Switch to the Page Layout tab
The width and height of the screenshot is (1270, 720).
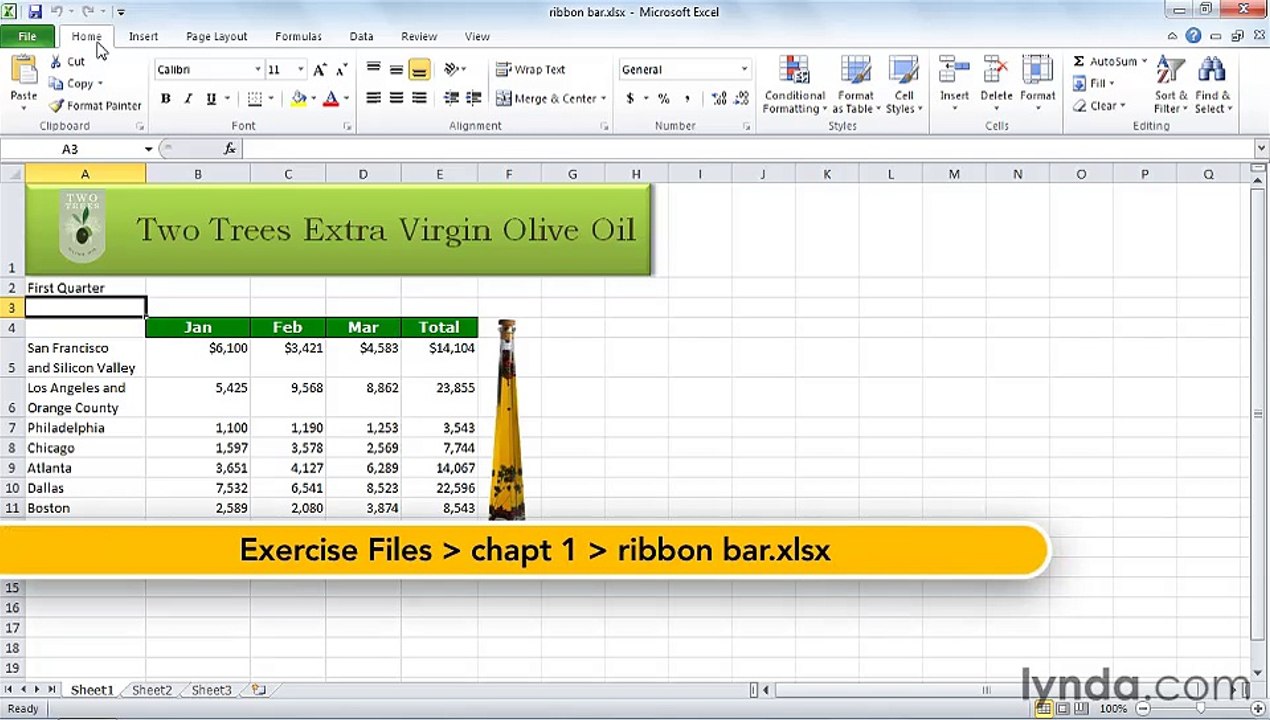pos(216,37)
